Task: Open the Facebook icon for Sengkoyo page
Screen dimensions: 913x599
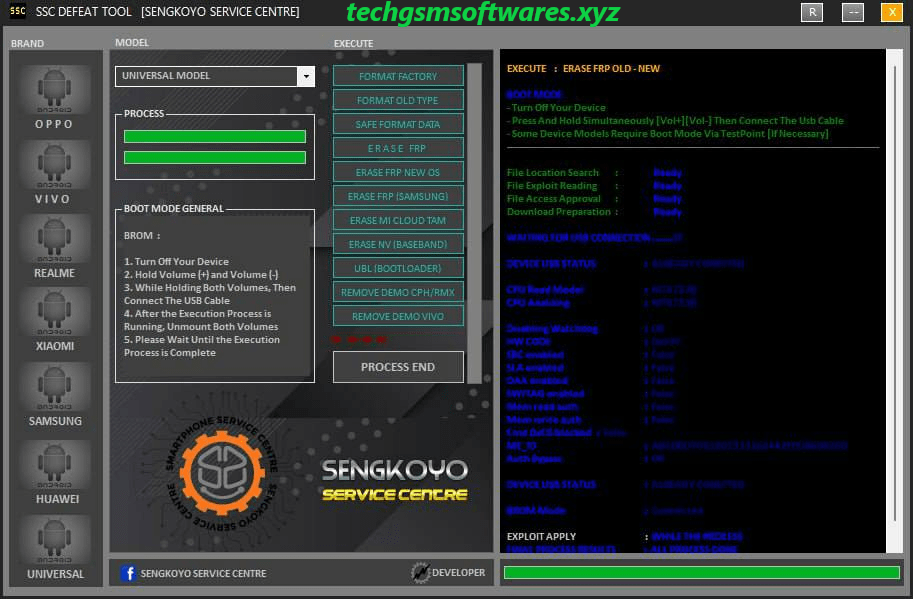Action: point(128,573)
